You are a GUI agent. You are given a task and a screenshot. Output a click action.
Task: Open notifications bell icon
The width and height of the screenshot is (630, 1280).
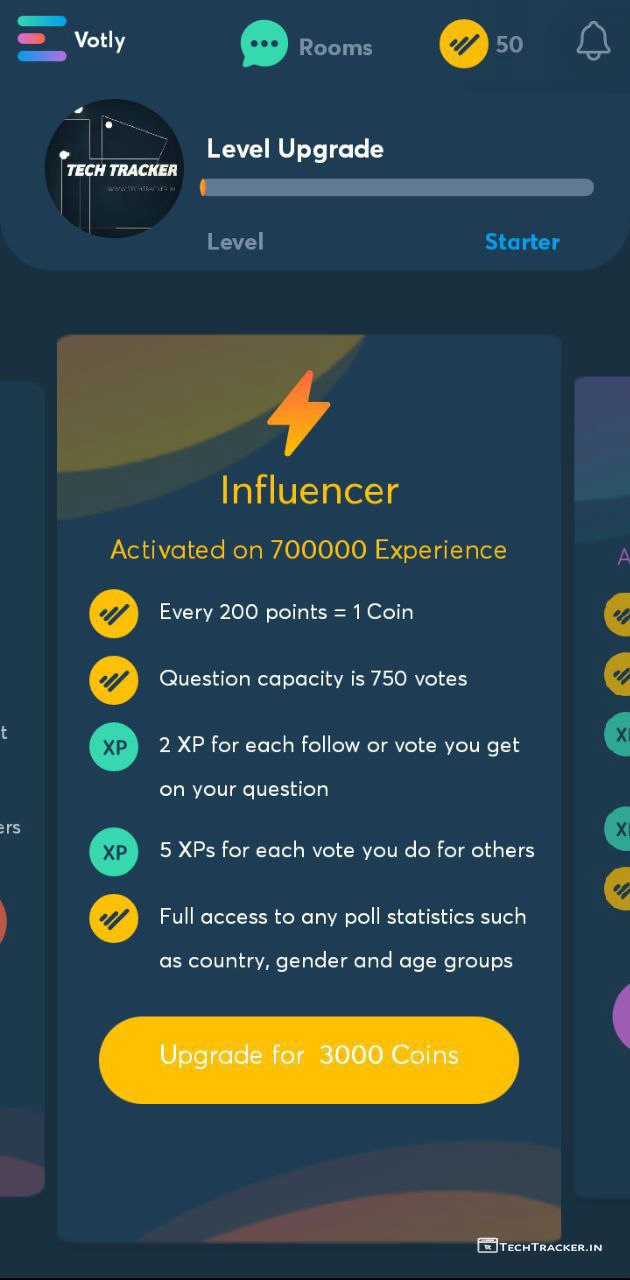(x=593, y=41)
